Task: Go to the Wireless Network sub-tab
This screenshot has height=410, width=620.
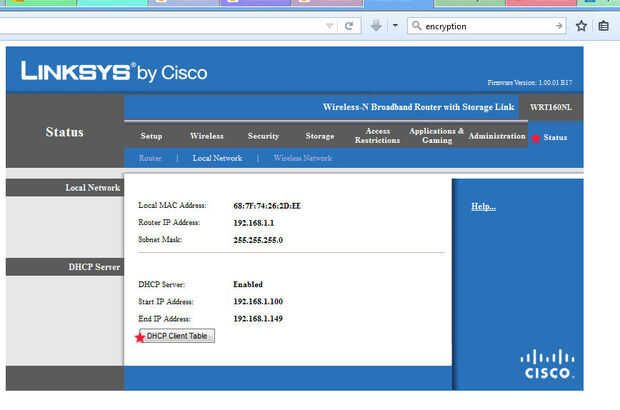Action: (302, 158)
